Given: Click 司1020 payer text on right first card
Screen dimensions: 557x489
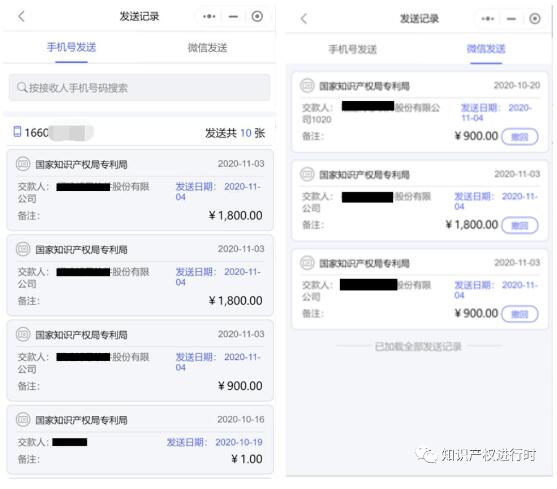Looking at the screenshot, I should [317, 119].
